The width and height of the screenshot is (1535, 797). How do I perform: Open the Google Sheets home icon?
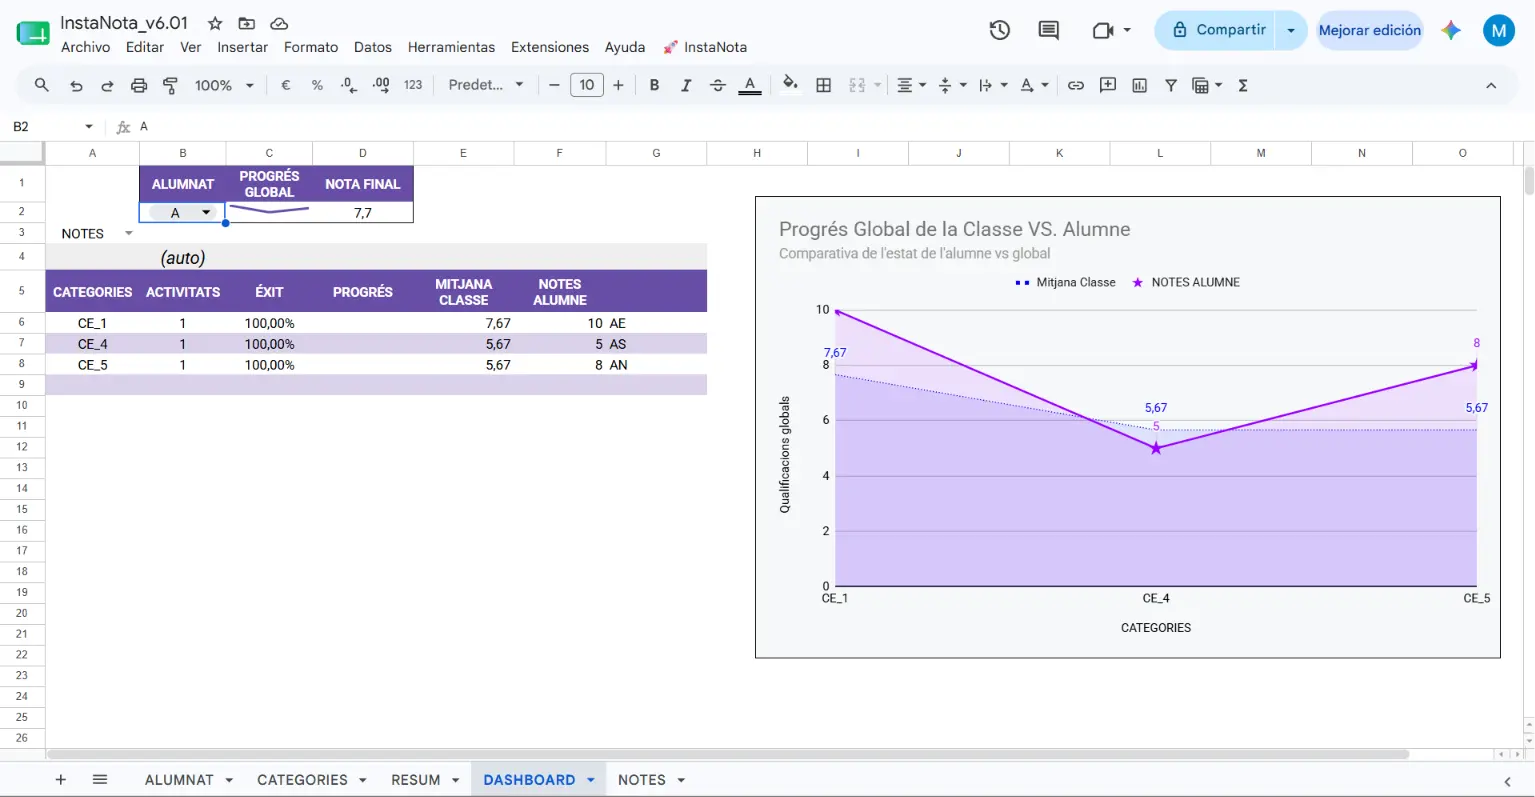click(x=33, y=33)
